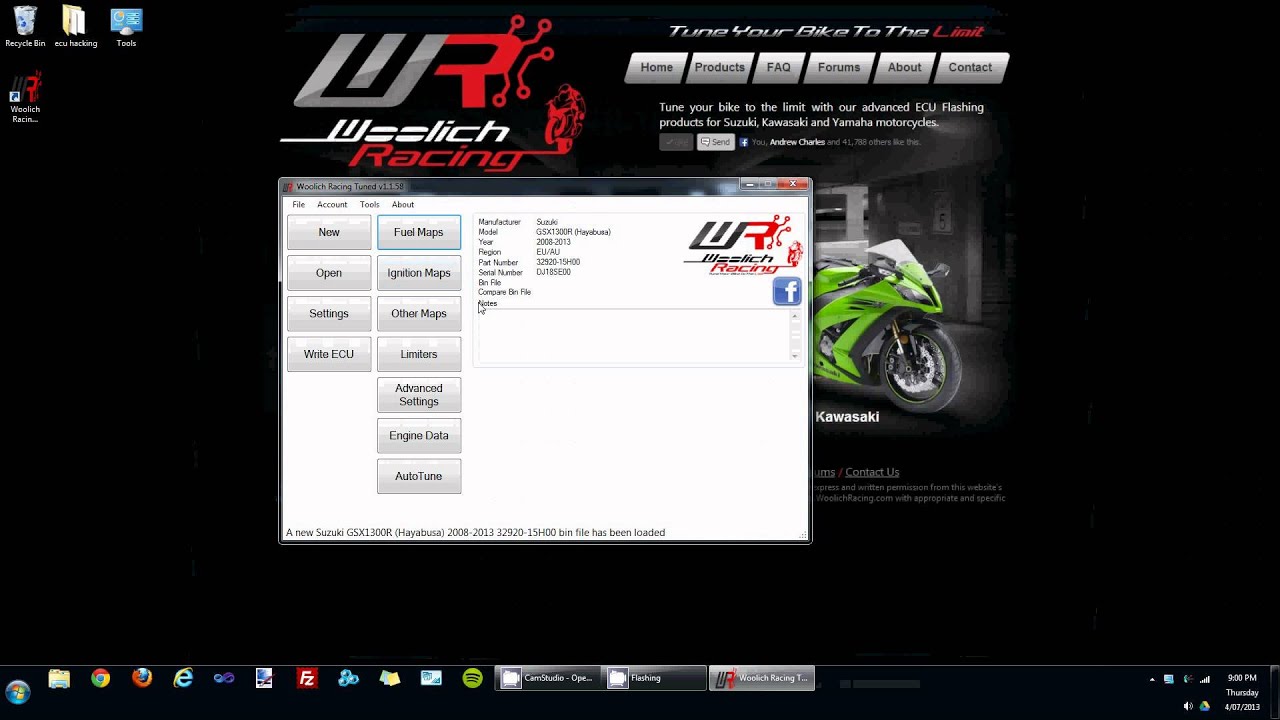Open the Tools desktop shortcut
The height and width of the screenshot is (720, 1280).
(x=126, y=27)
